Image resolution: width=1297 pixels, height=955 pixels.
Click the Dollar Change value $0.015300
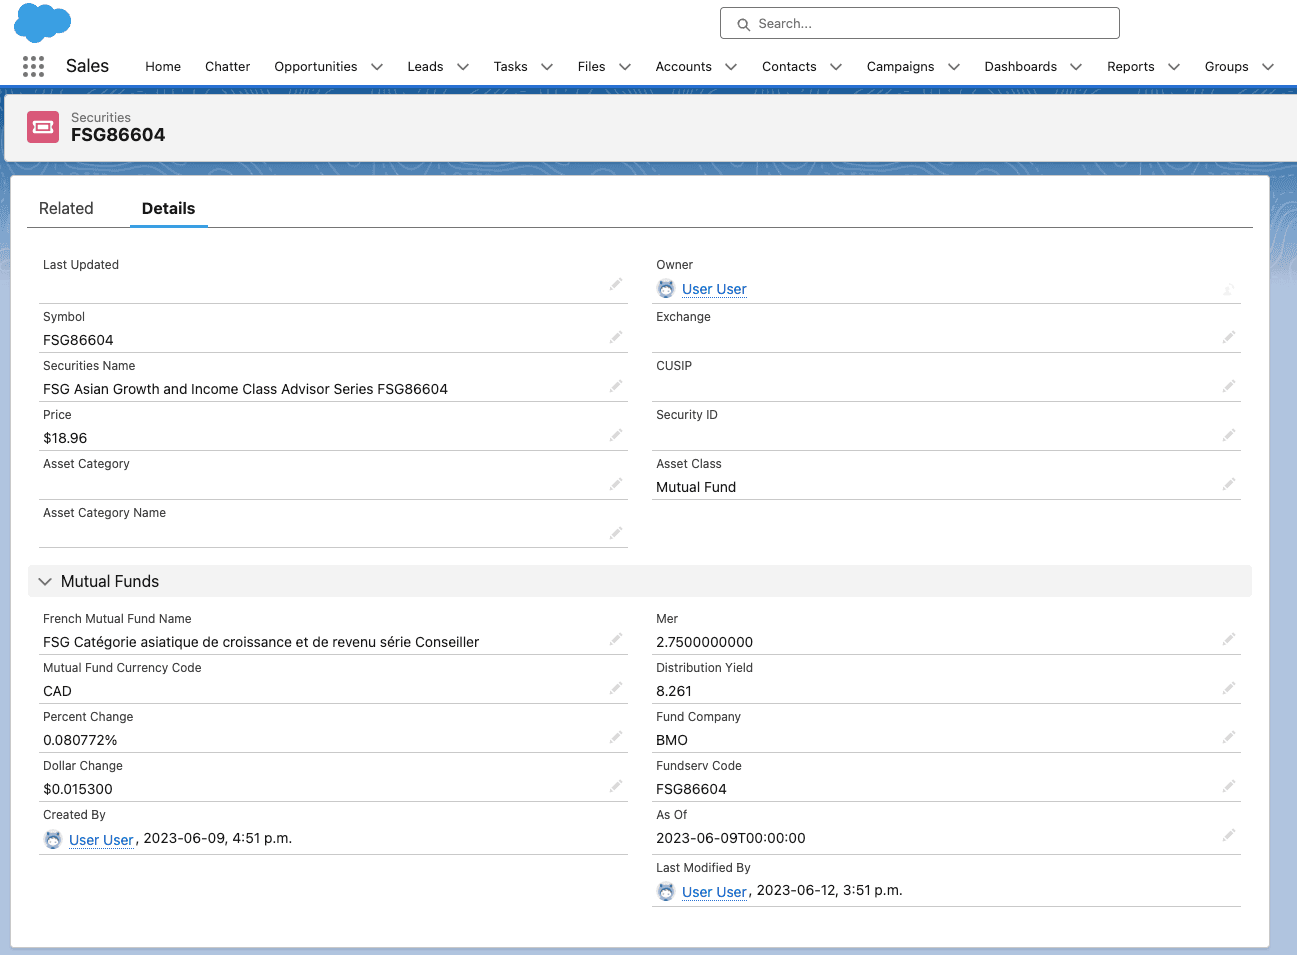[x=78, y=789]
